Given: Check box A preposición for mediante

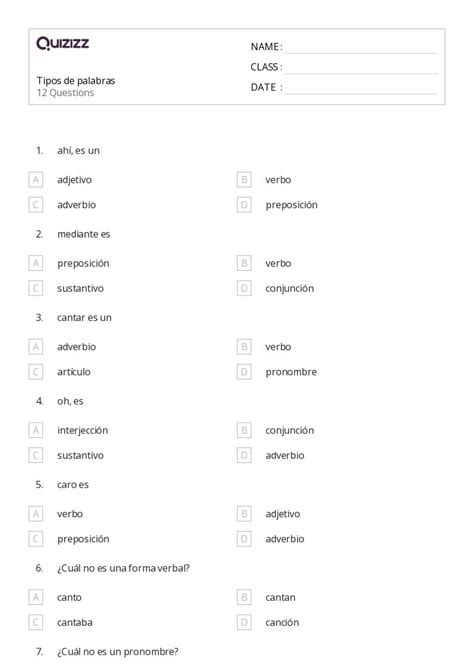Looking at the screenshot, I should pos(36,263).
